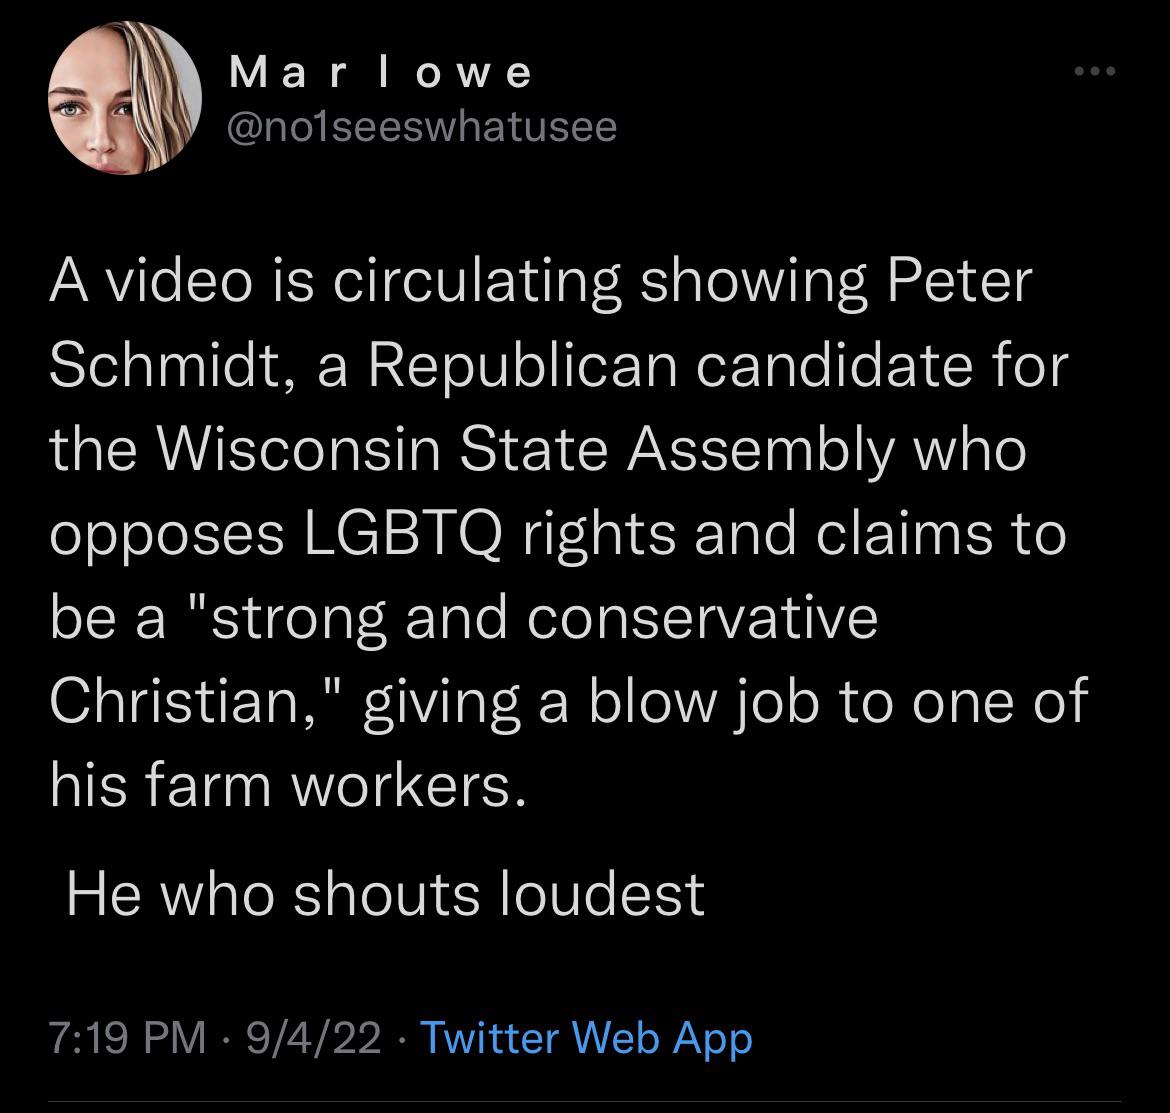The width and height of the screenshot is (1170, 1113).
Task: Click the word 'opposes' in the tweet body
Action: pyautogui.click(x=166, y=537)
